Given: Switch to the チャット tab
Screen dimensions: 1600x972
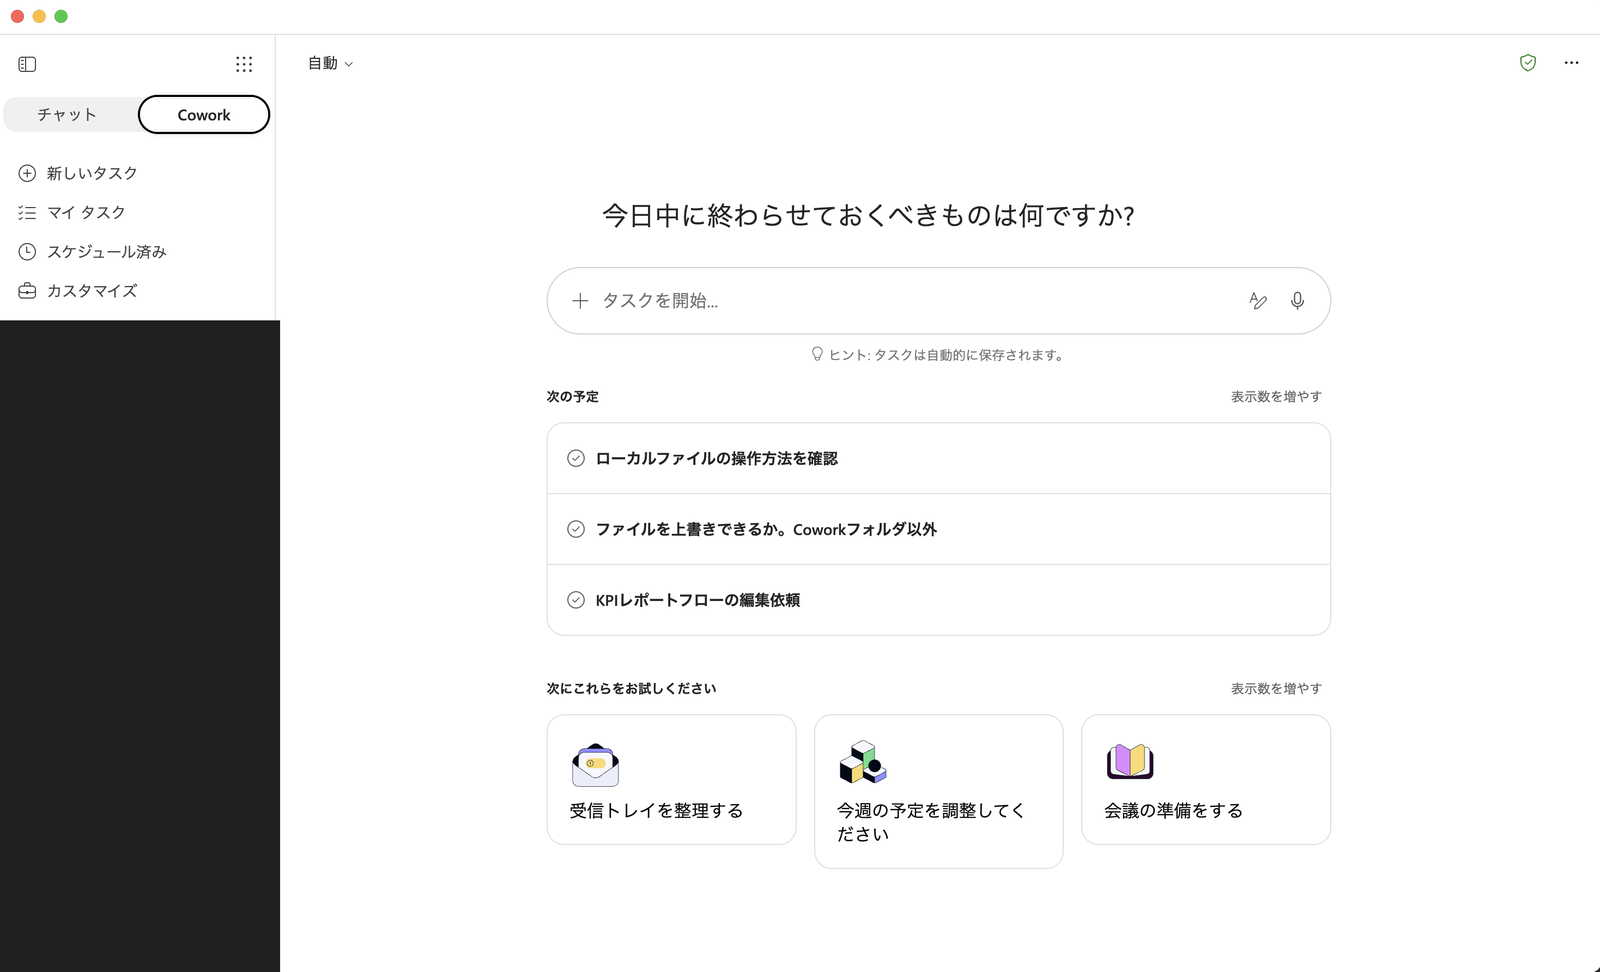Looking at the screenshot, I should [x=68, y=114].
